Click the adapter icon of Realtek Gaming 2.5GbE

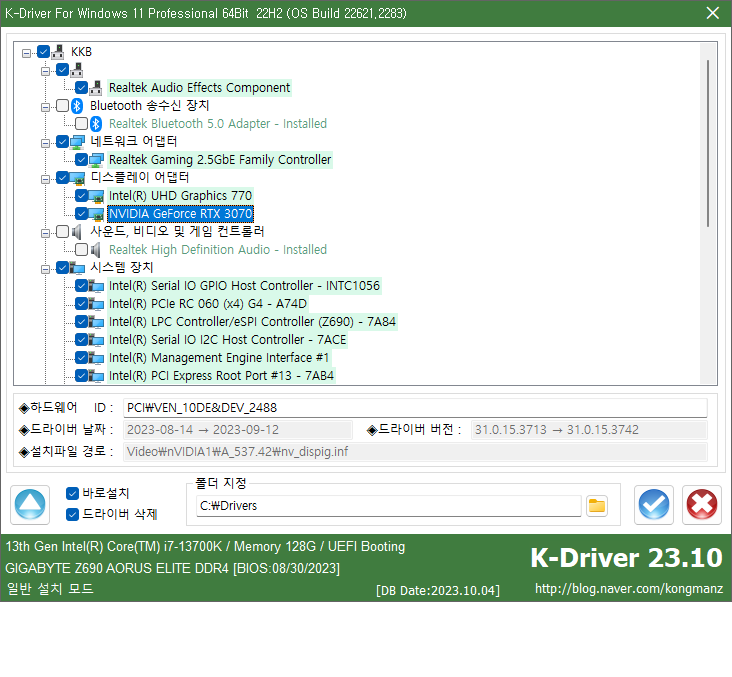click(x=96, y=160)
